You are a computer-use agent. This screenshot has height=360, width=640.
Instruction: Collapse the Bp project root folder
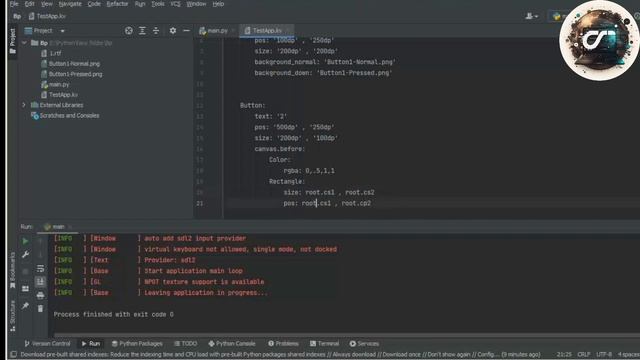pos(24,43)
